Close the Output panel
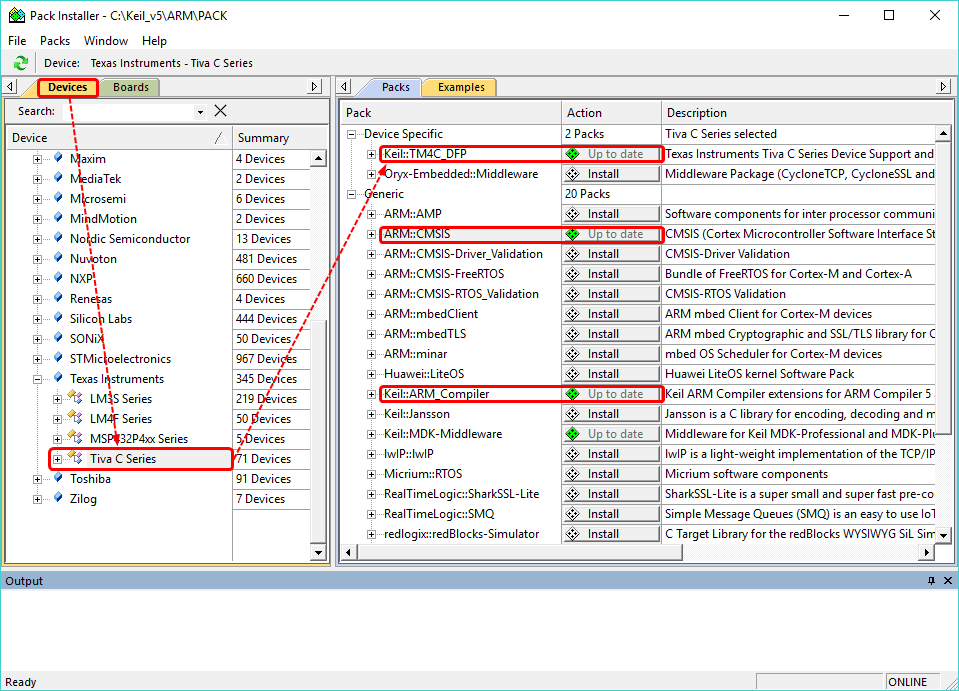 [x=947, y=581]
